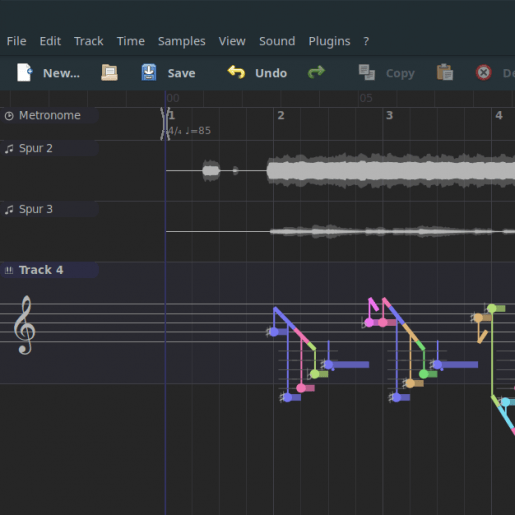Click the Copy icon
This screenshot has width=515, height=515.
[367, 72]
